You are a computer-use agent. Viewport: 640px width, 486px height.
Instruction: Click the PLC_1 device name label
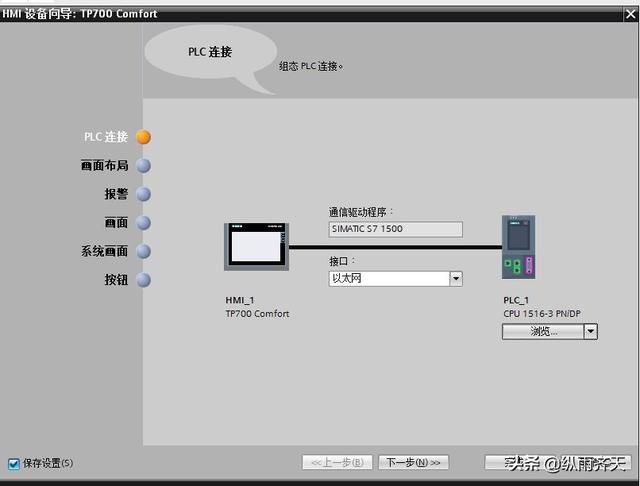pyautogui.click(x=516, y=300)
